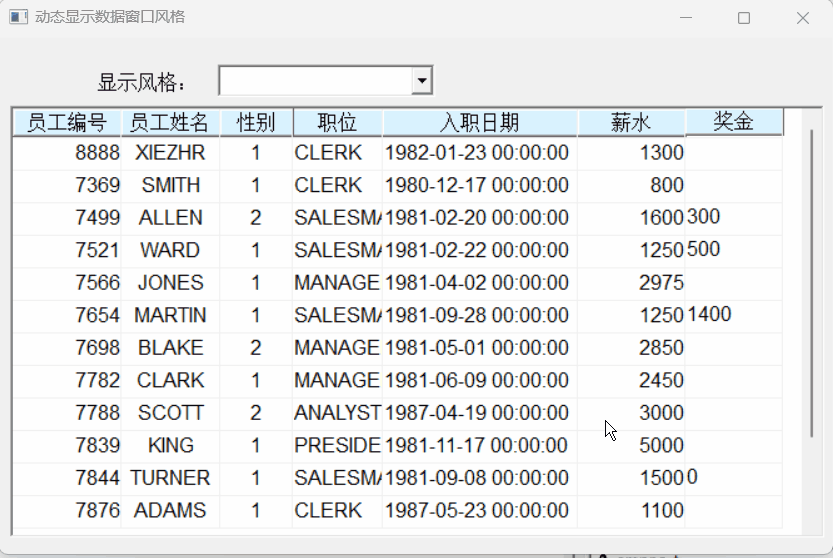Screen dimensions: 833x558
Task: Click hire date 1981-11-17 00:00:00
Action: click(x=477, y=445)
